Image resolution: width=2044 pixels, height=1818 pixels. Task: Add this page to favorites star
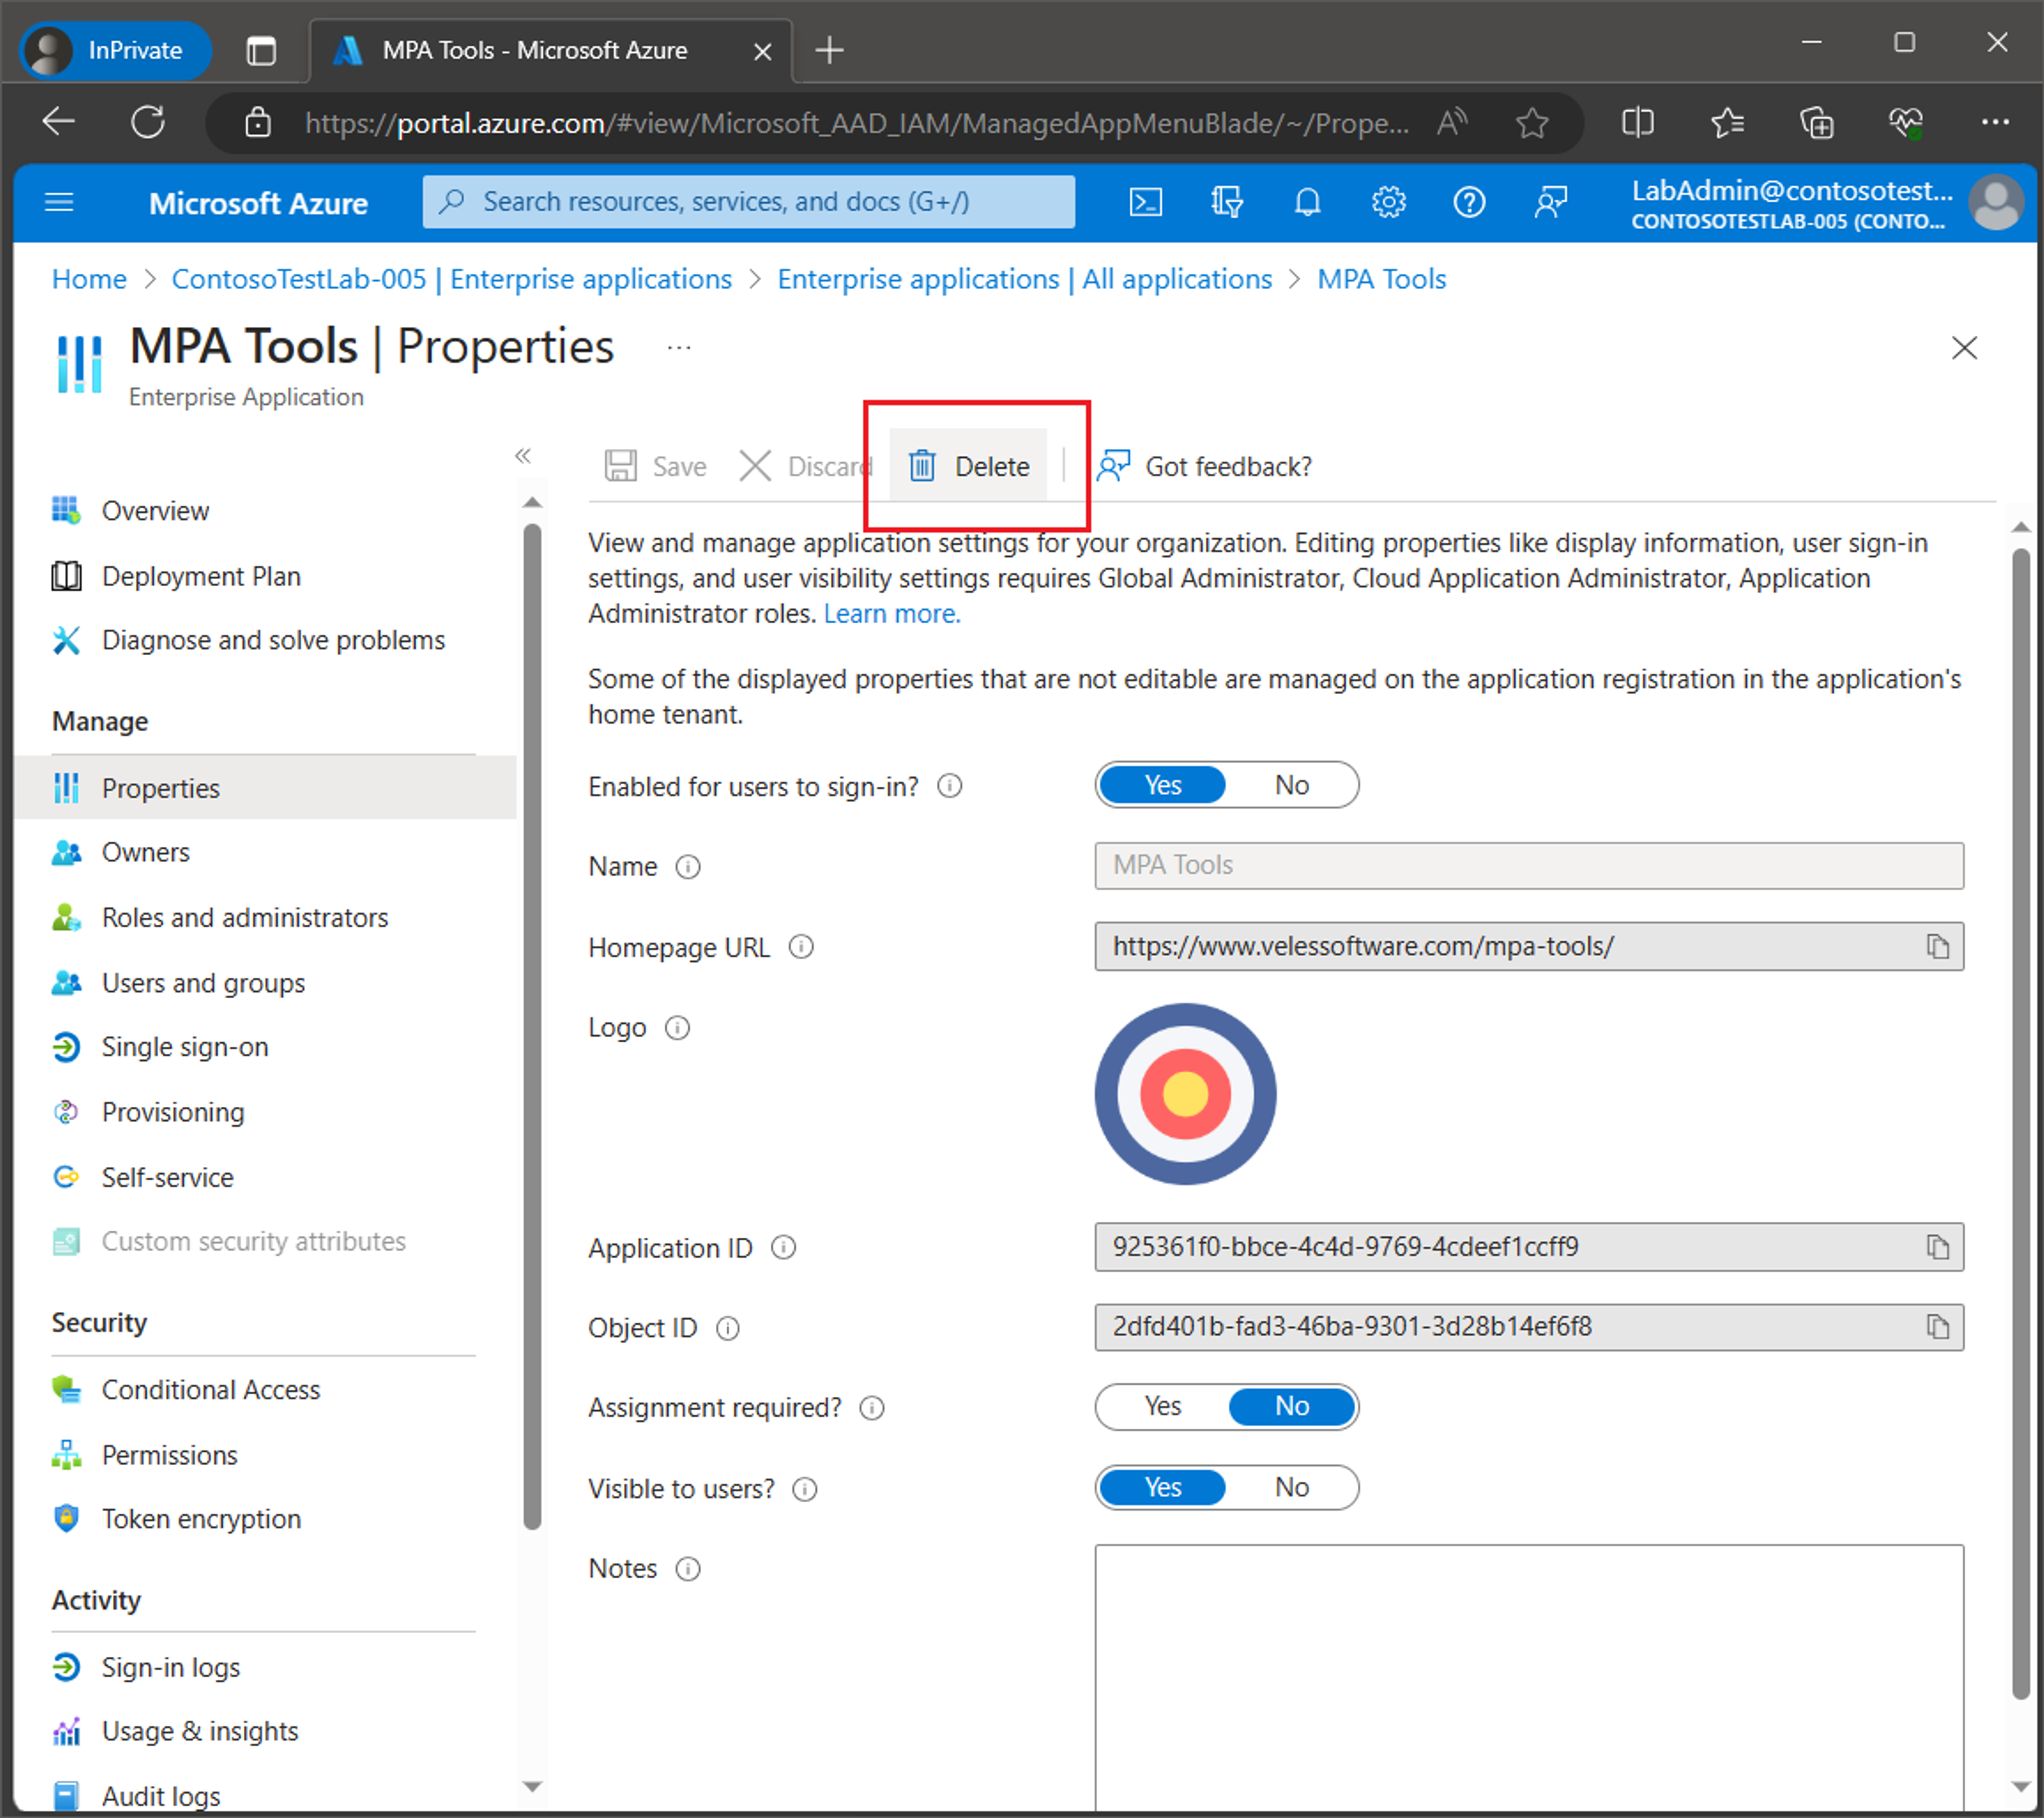(x=1531, y=123)
